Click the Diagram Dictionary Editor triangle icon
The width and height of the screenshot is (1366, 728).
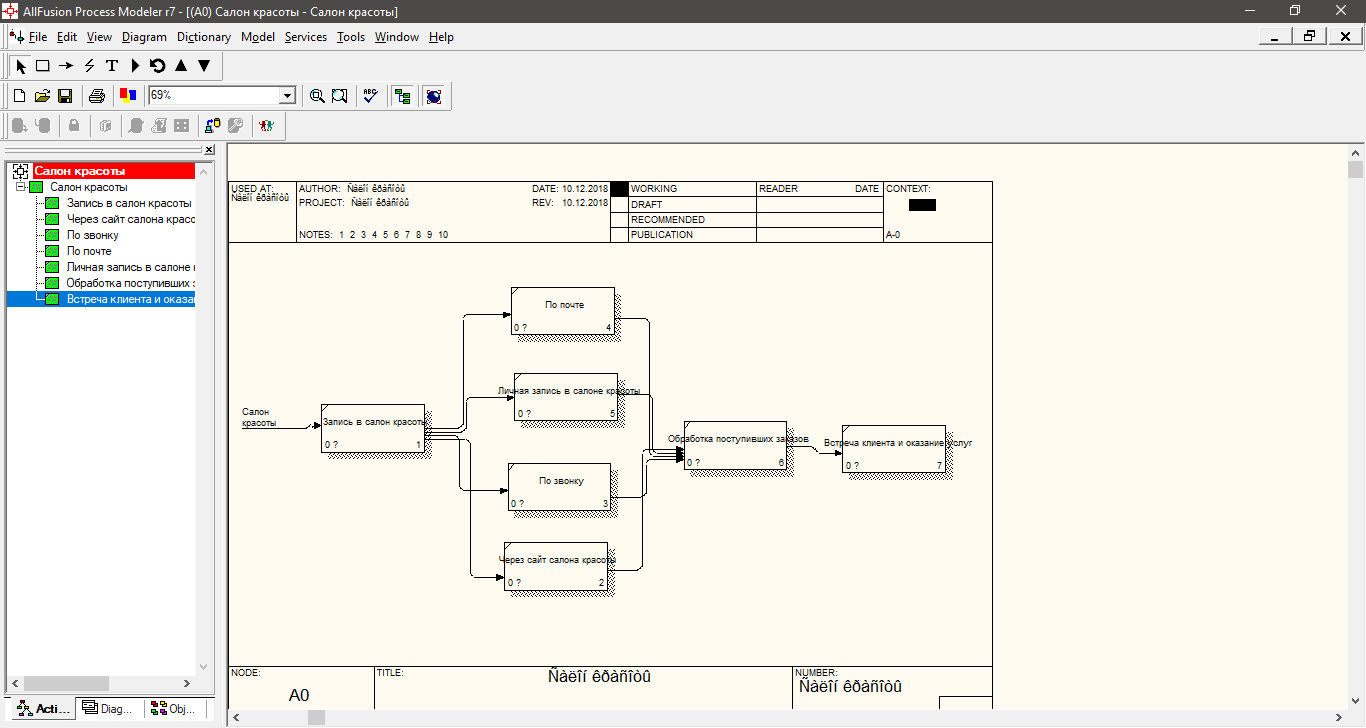[135, 66]
